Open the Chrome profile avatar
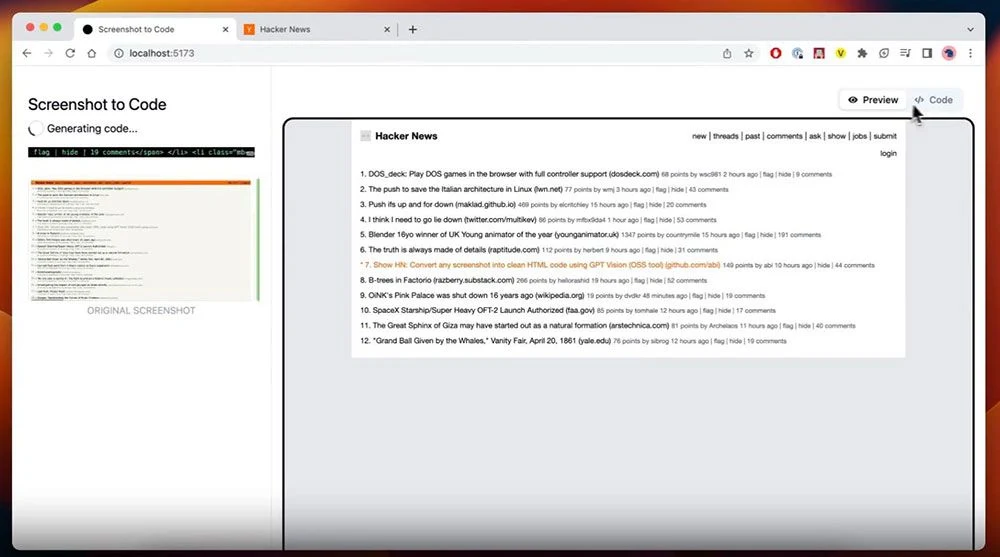Screen dimensions: 1000x557 [x=949, y=54]
